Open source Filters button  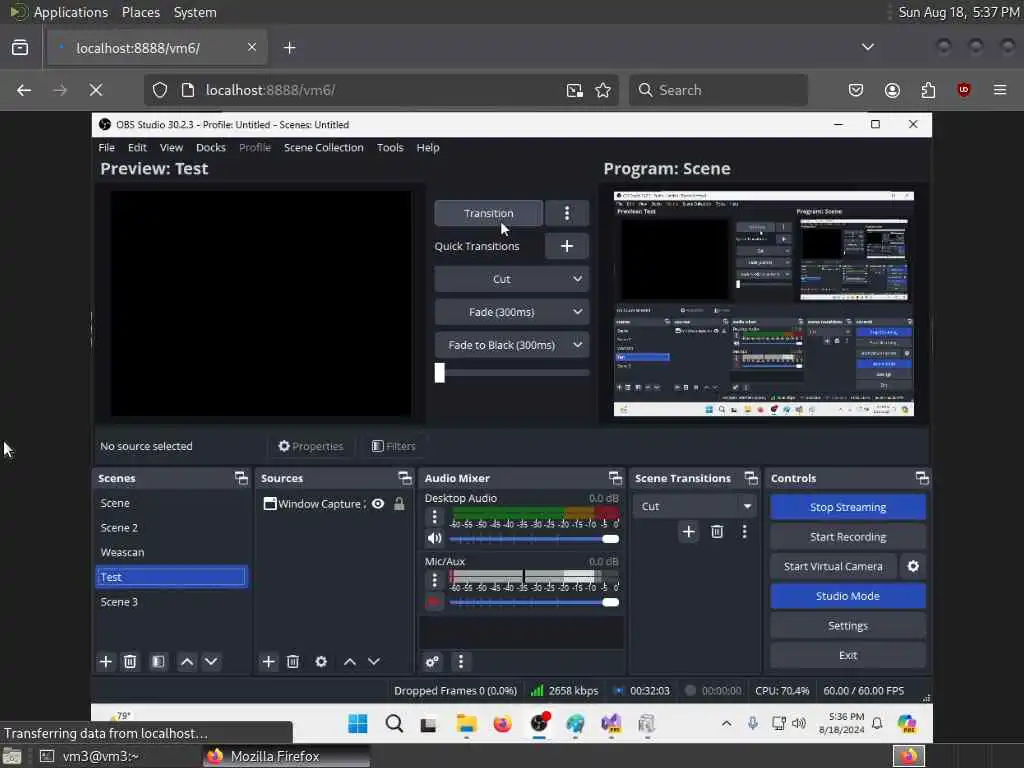(x=393, y=446)
